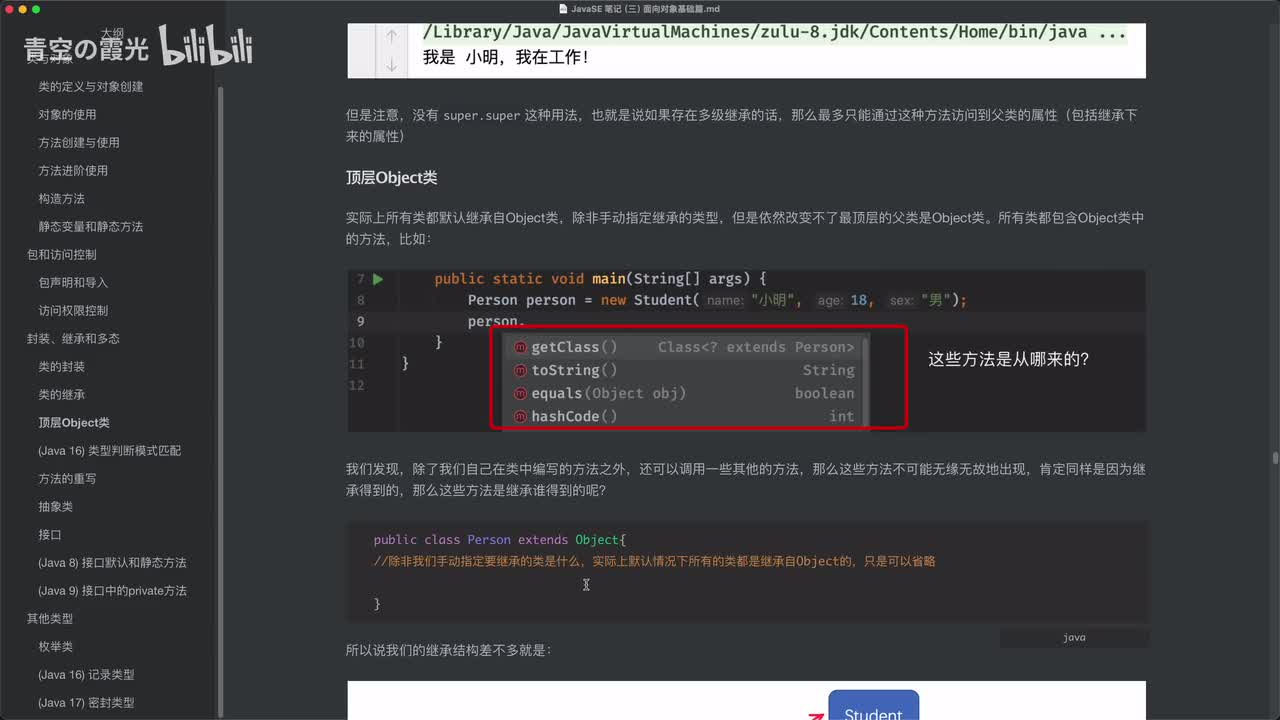Go to 方法创建与使用 in outline
This screenshot has width=1280, height=720.
pos(79,143)
